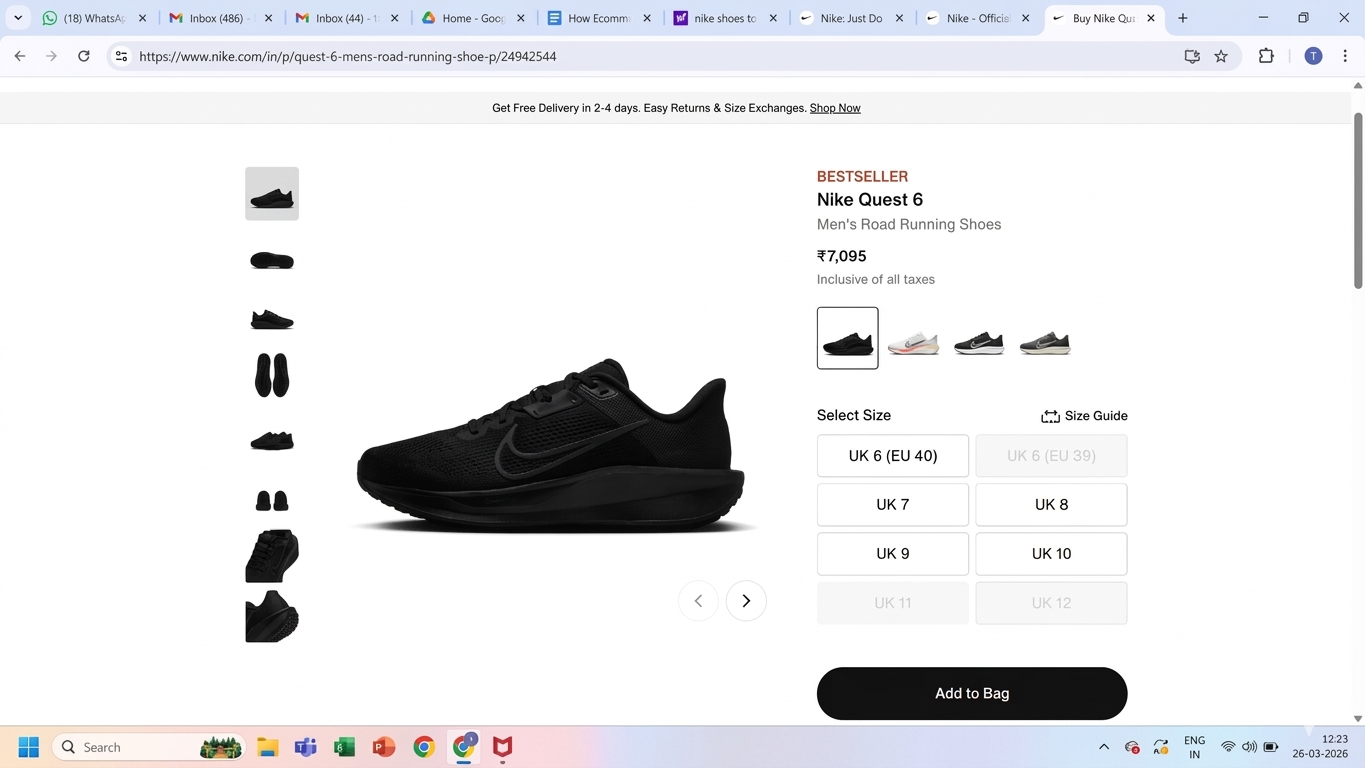Select size UK 8

pyautogui.click(x=1051, y=505)
